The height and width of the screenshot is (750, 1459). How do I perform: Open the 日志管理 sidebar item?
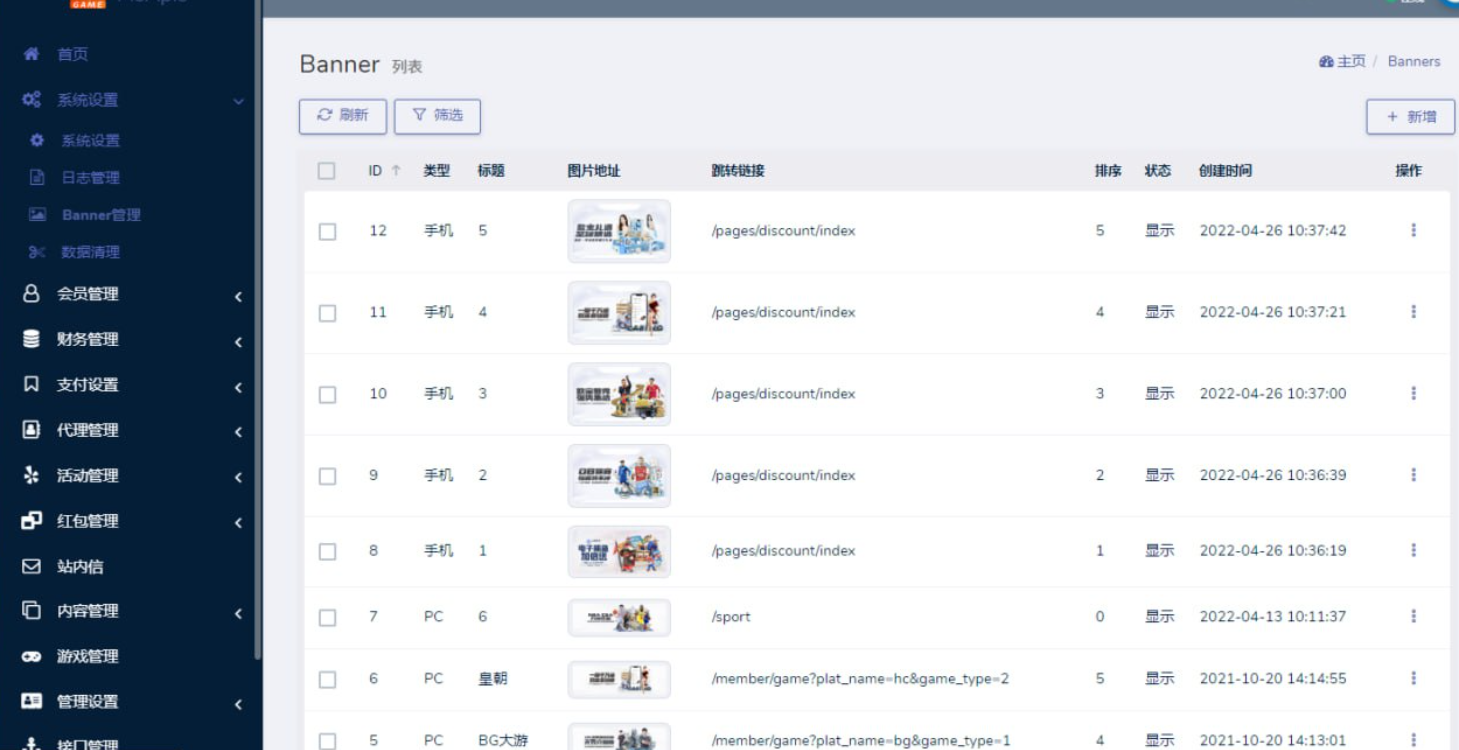(90, 178)
